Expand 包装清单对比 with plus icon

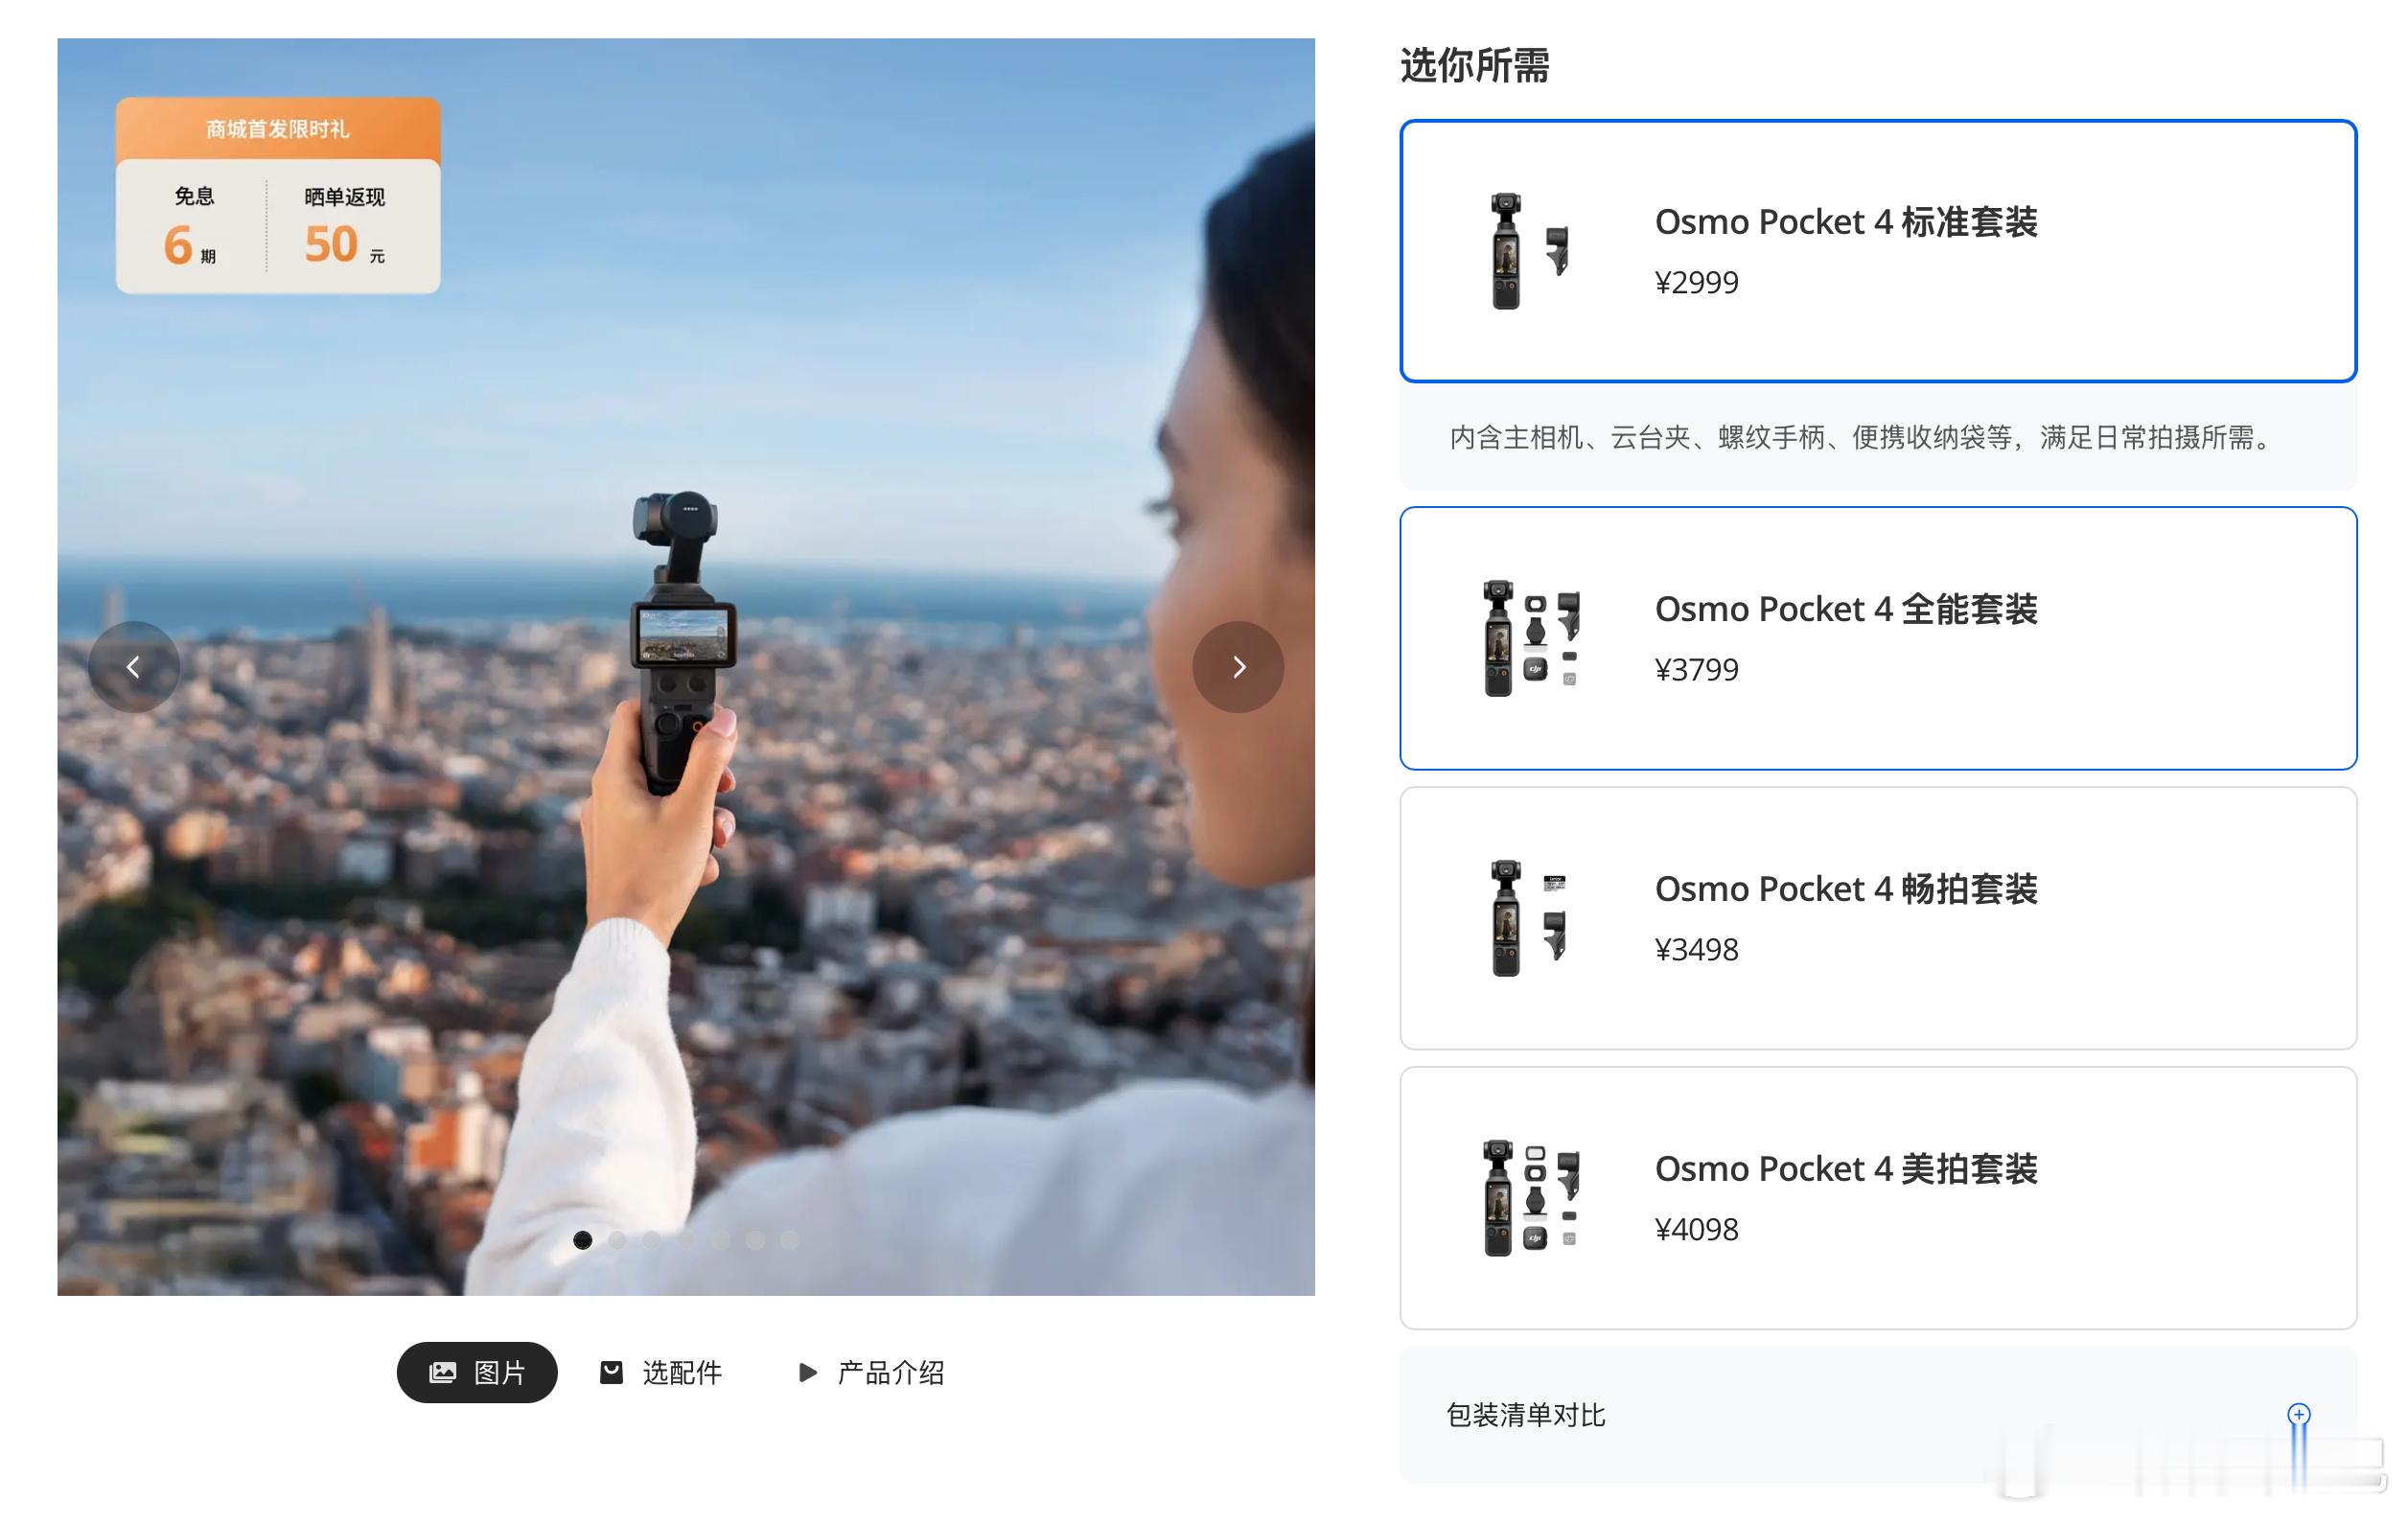[2298, 1414]
